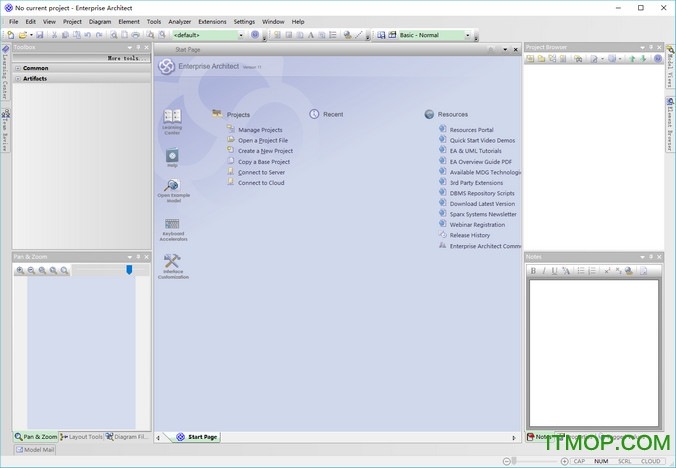Viewport: 676px width, 468px height.
Task: Click Create a New Project link
Action: tap(266, 151)
